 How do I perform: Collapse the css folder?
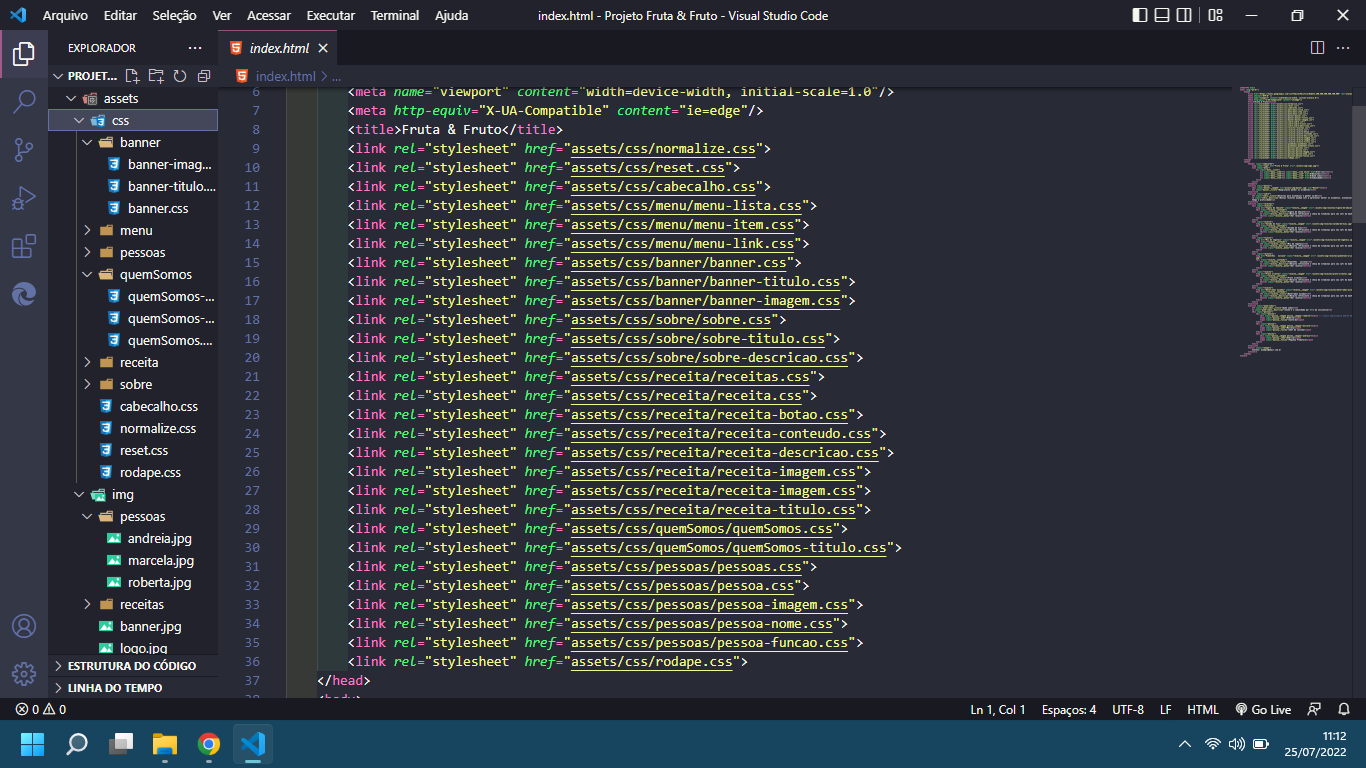coord(132,120)
